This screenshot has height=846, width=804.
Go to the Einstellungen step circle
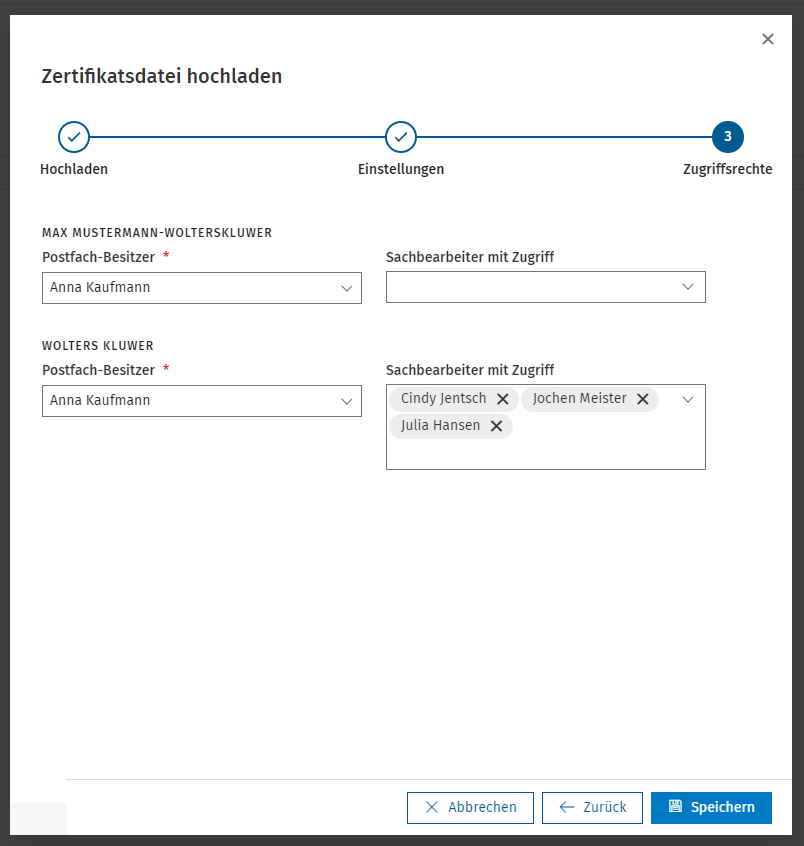pos(401,137)
